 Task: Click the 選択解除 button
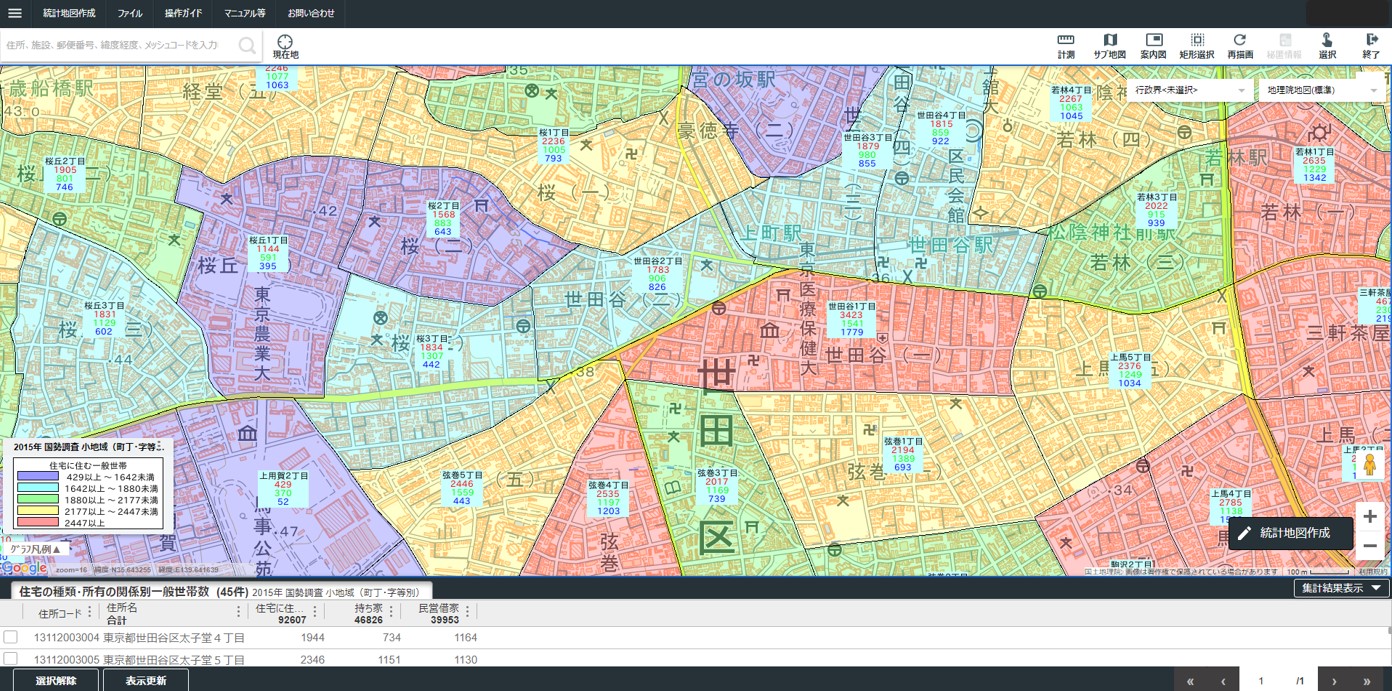pyautogui.click(x=56, y=681)
